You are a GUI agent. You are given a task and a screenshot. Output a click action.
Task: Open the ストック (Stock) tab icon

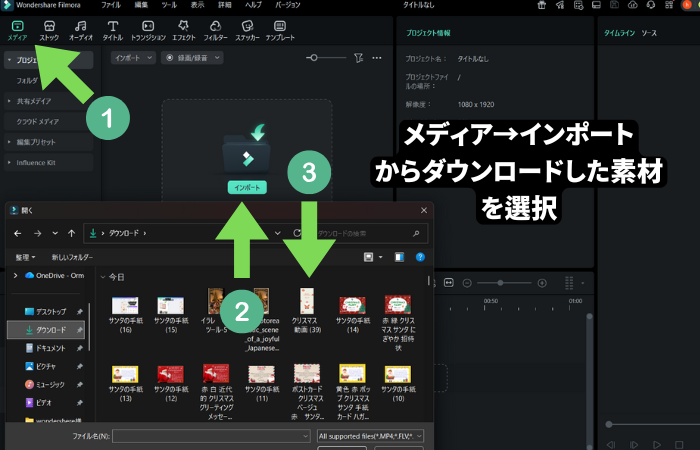[49, 29]
